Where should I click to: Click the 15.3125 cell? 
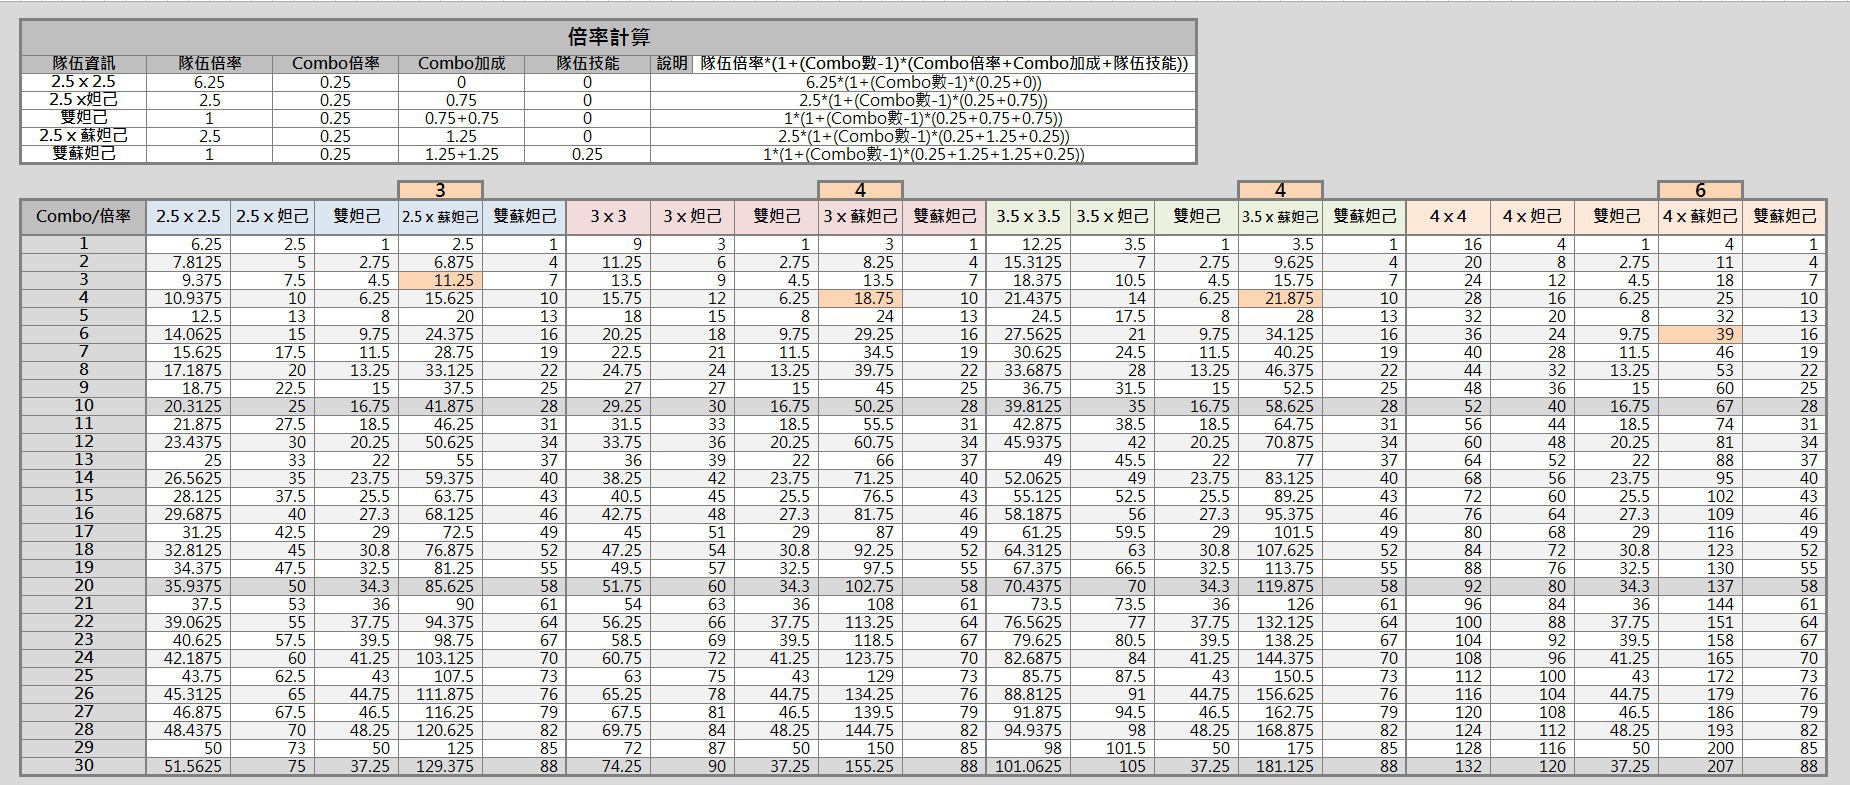1028,262
